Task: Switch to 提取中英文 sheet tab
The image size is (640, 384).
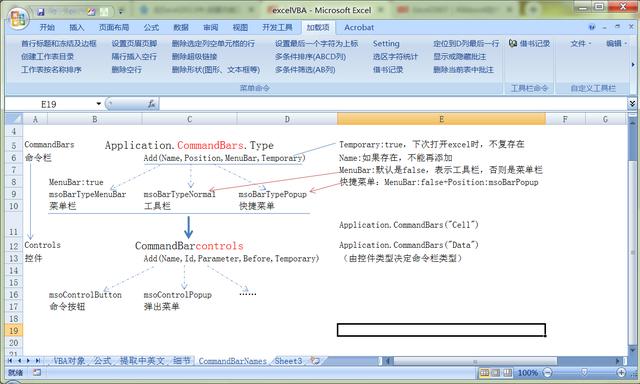Action: tap(142, 361)
